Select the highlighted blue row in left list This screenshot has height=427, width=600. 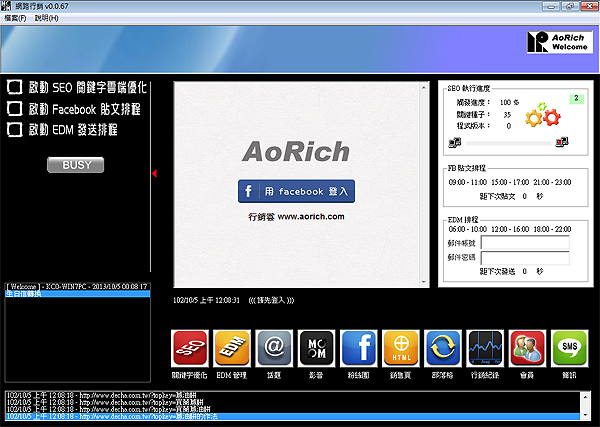tap(77, 294)
